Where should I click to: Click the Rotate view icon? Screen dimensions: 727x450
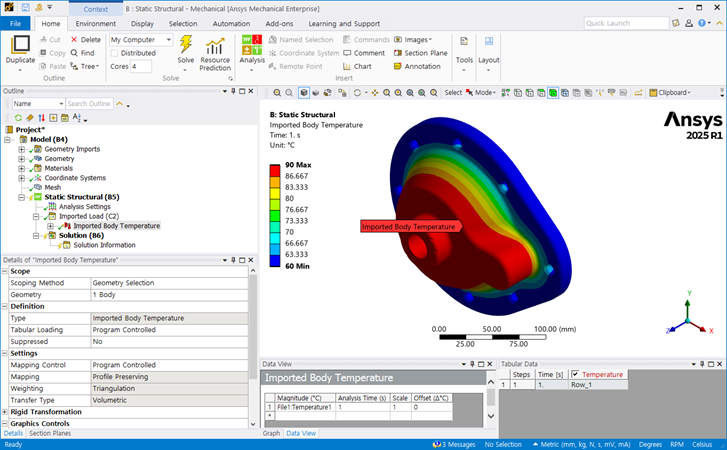click(357, 93)
